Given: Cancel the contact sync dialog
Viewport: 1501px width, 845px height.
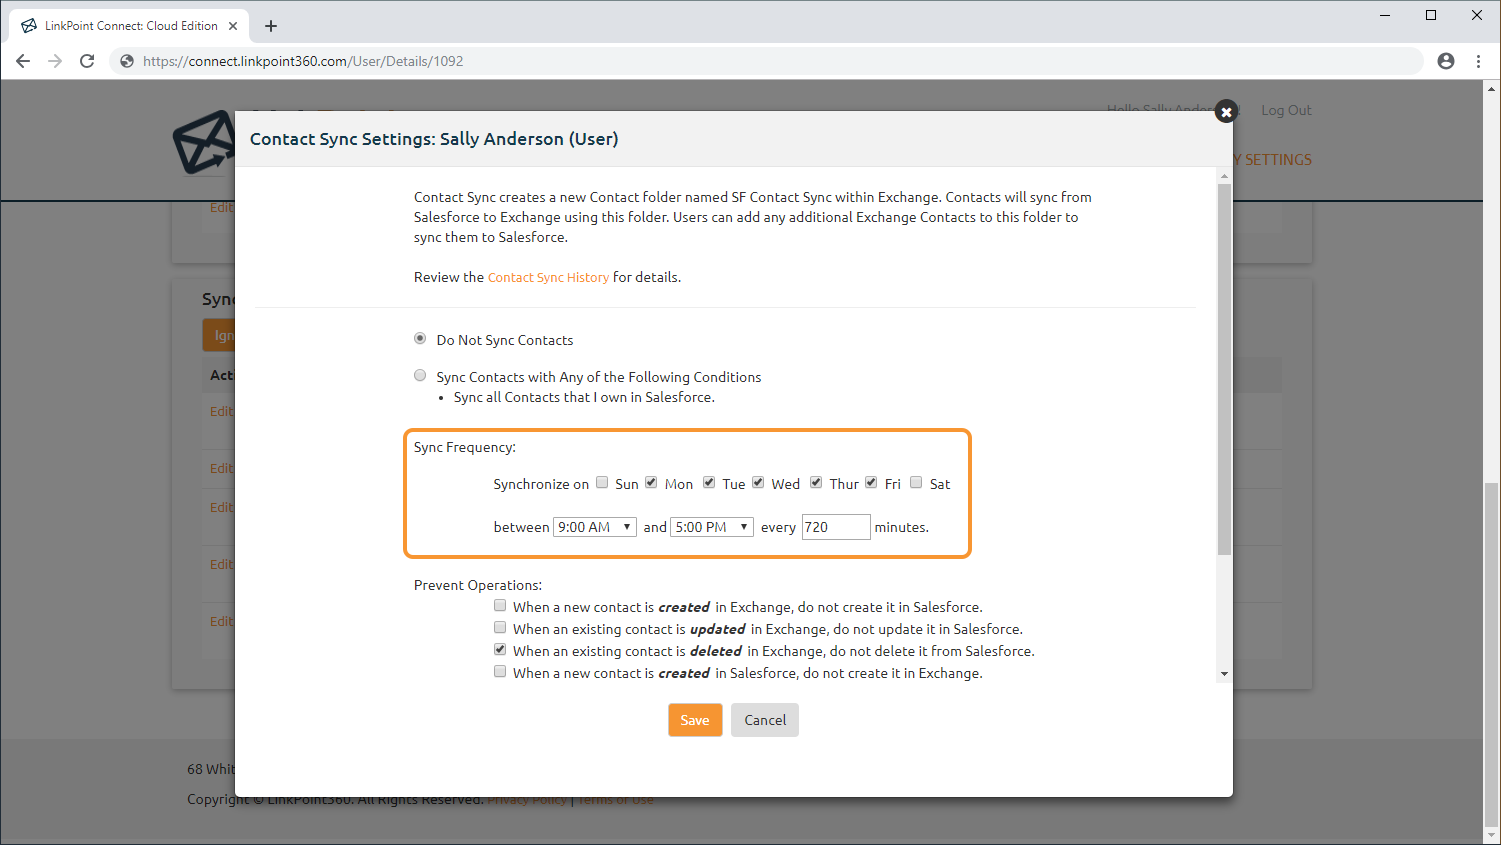Looking at the screenshot, I should click(x=765, y=720).
